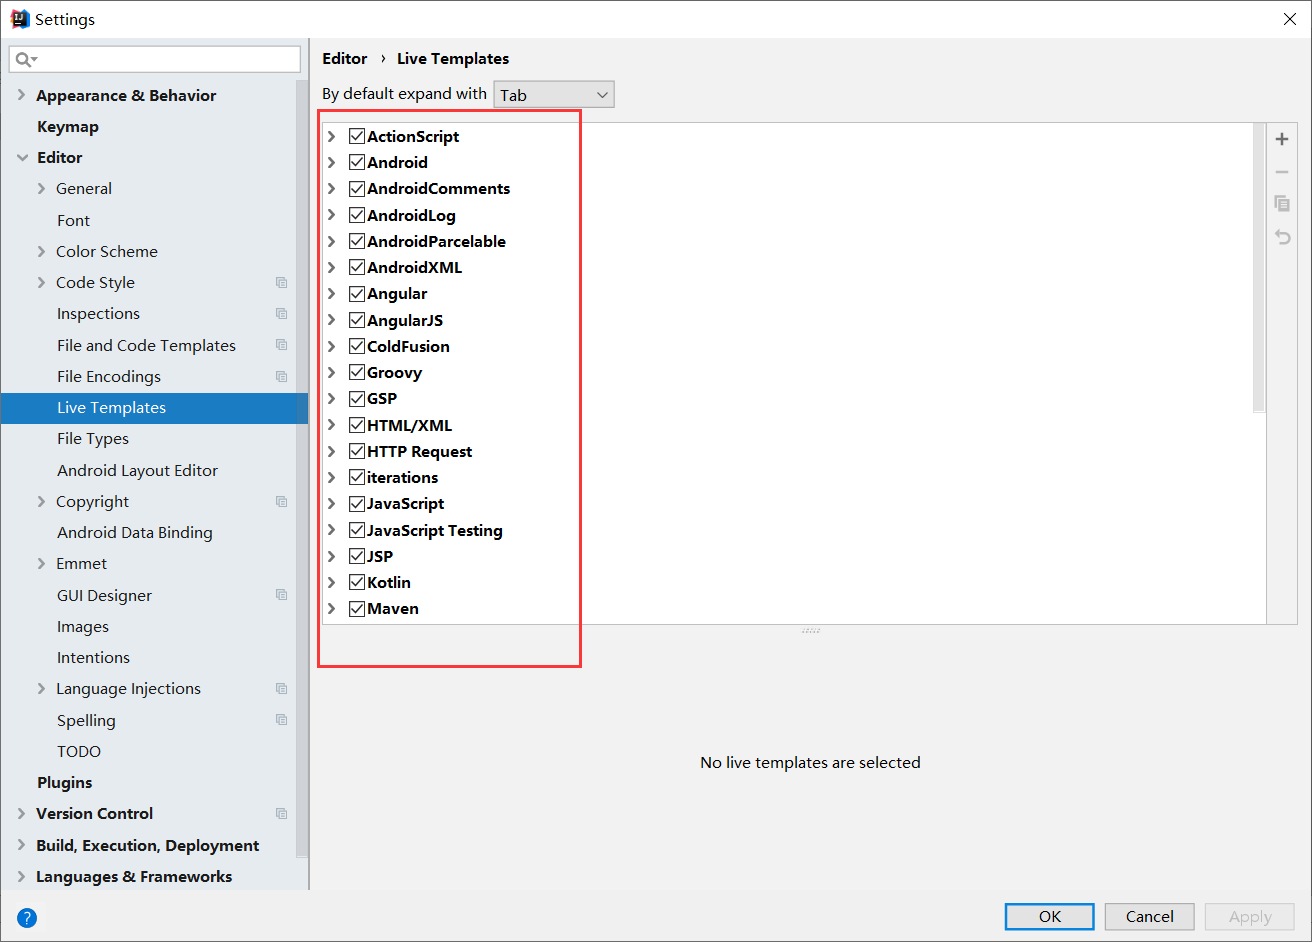Image resolution: width=1312 pixels, height=942 pixels.
Task: Expand the Color Scheme subsection
Action: click(41, 251)
